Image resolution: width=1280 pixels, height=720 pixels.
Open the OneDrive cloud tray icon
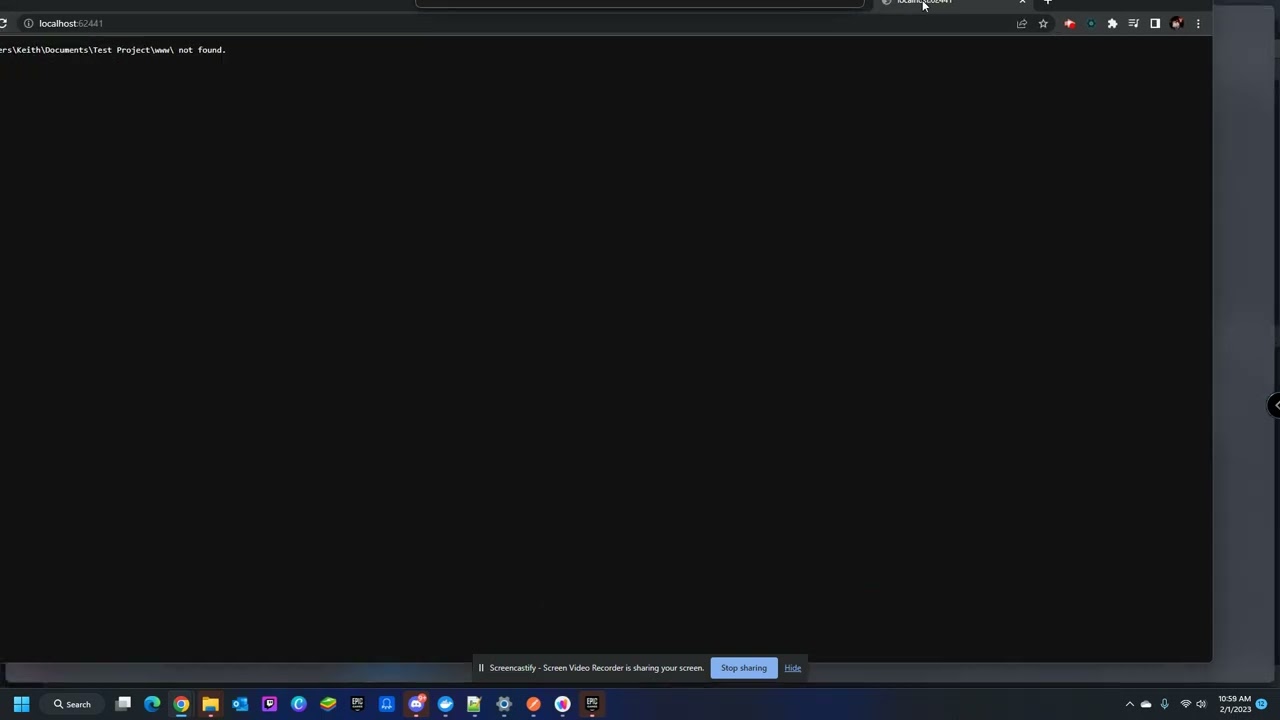click(x=1146, y=704)
